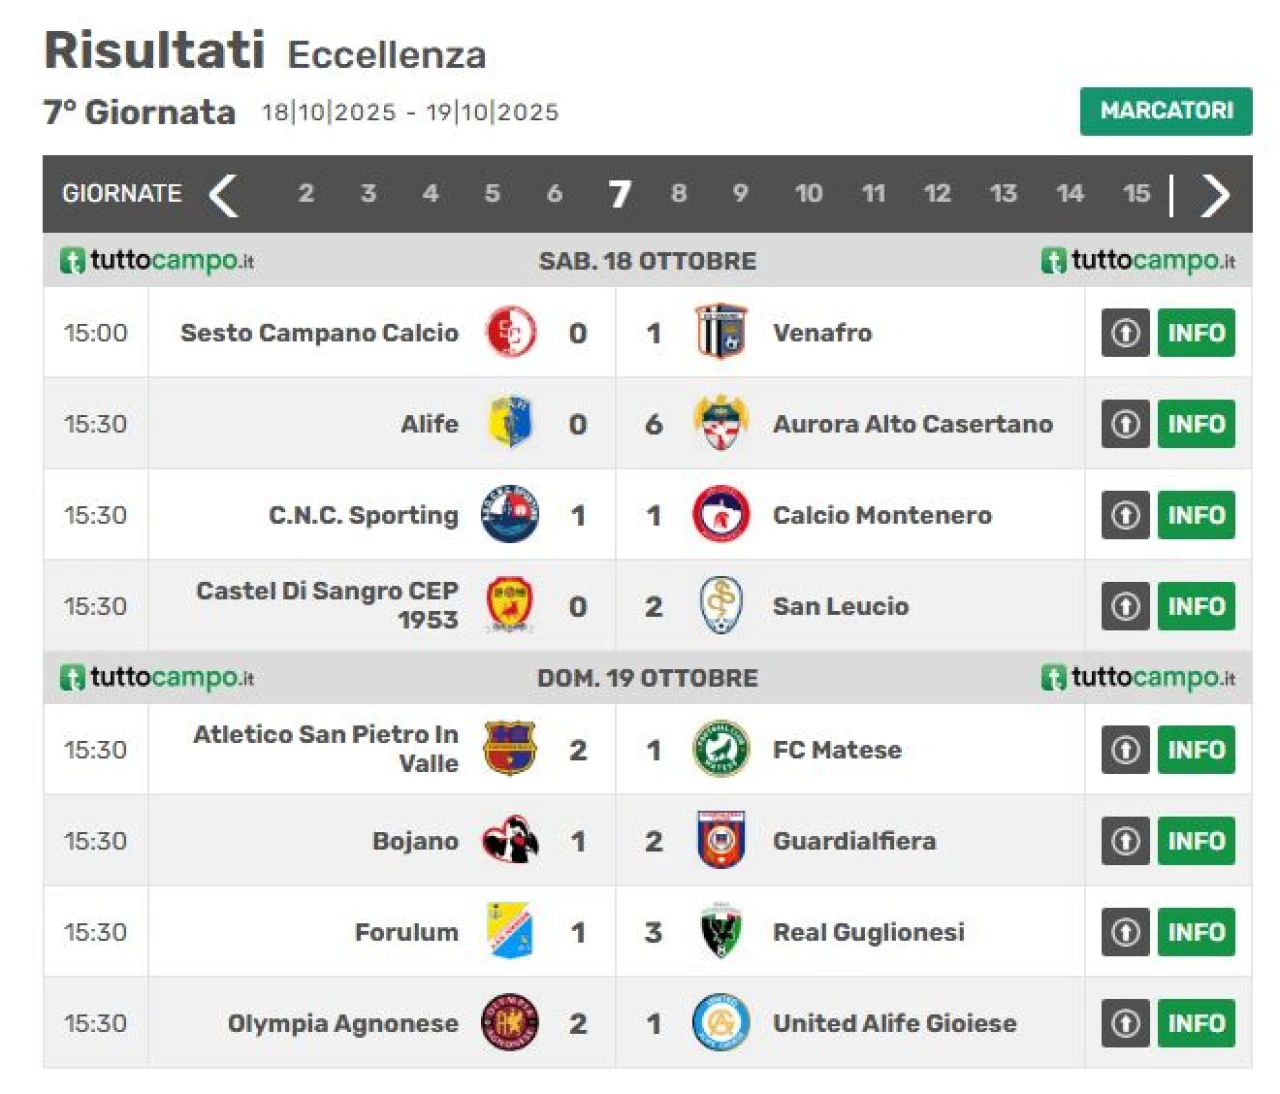
Task: Select giornata 8 in the navigation bar
Action: [x=679, y=193]
